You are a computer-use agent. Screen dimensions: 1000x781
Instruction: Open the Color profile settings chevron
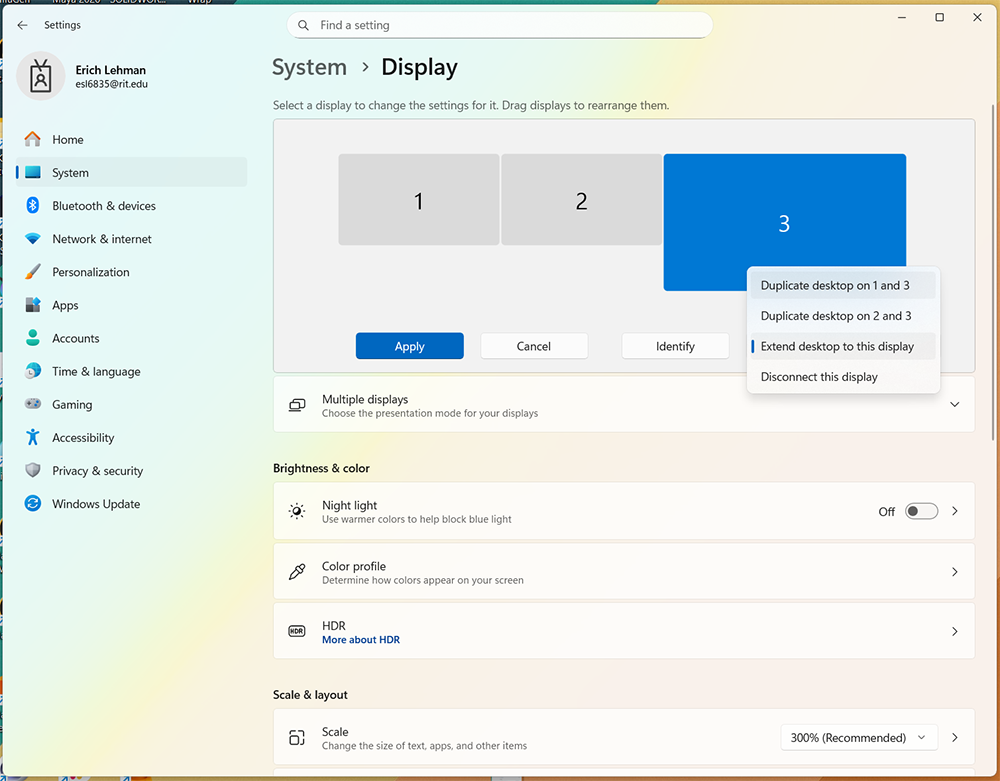pos(954,572)
